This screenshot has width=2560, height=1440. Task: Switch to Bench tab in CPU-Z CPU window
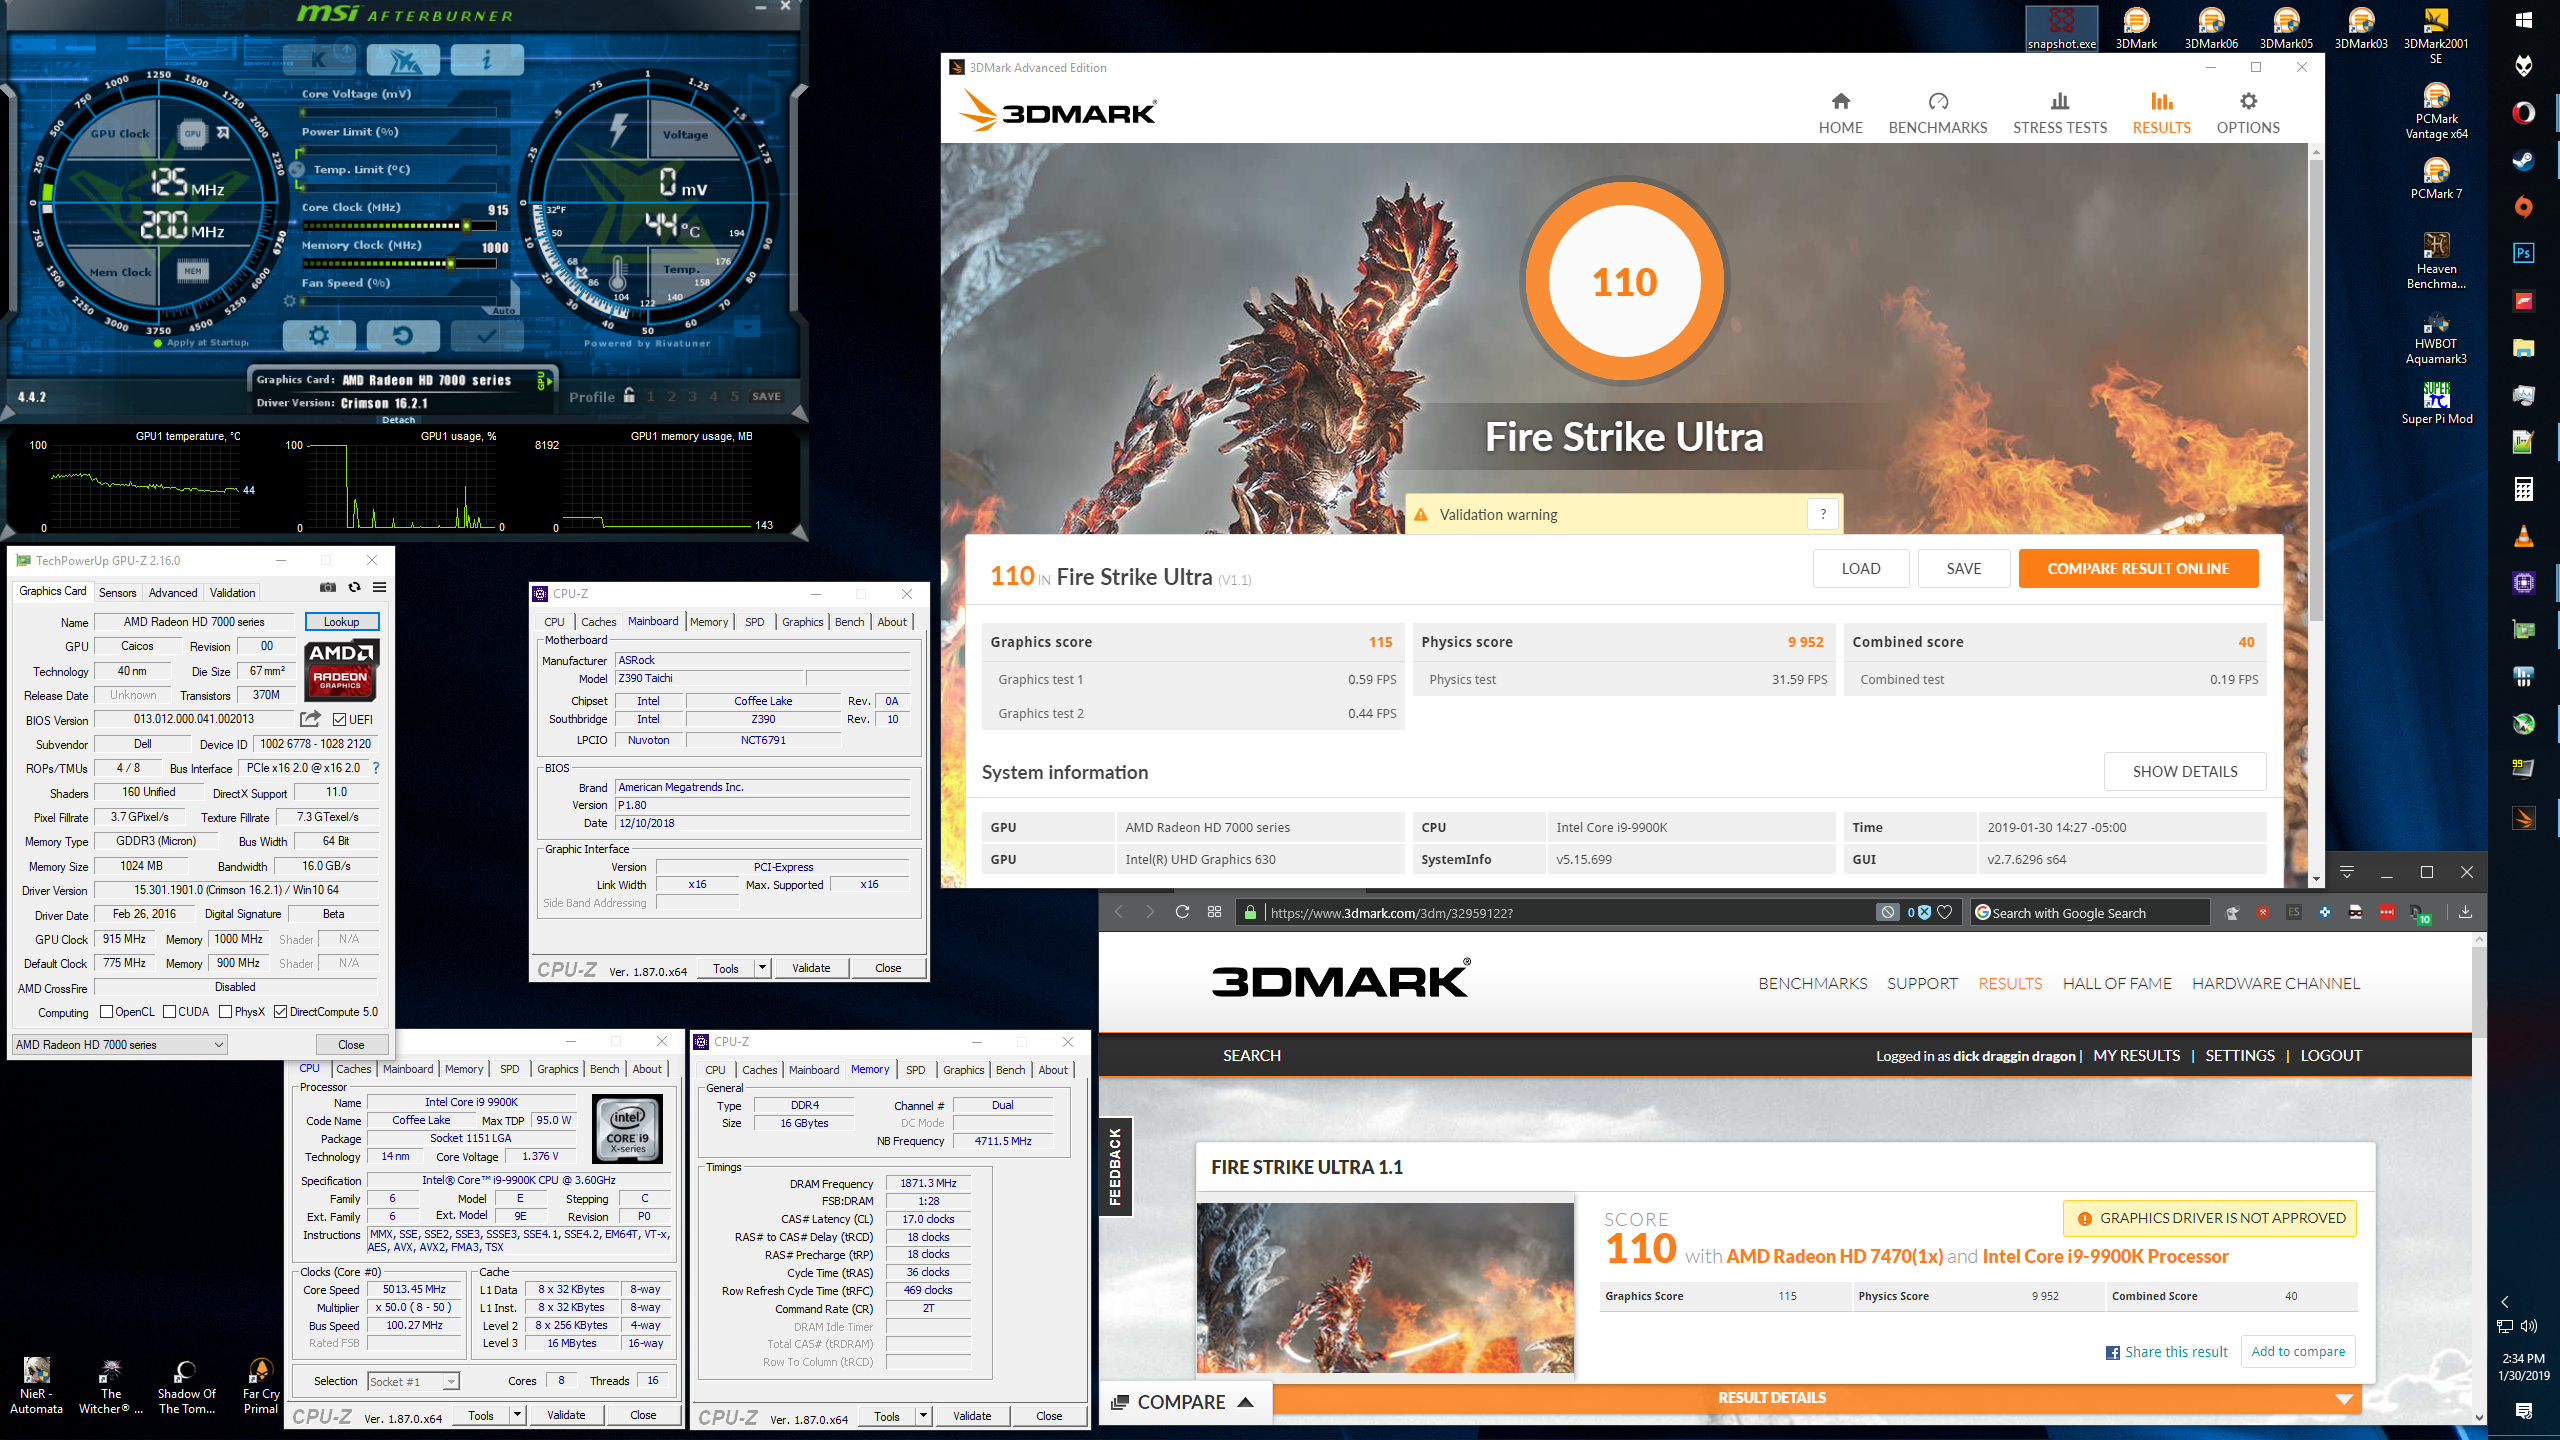(604, 1069)
